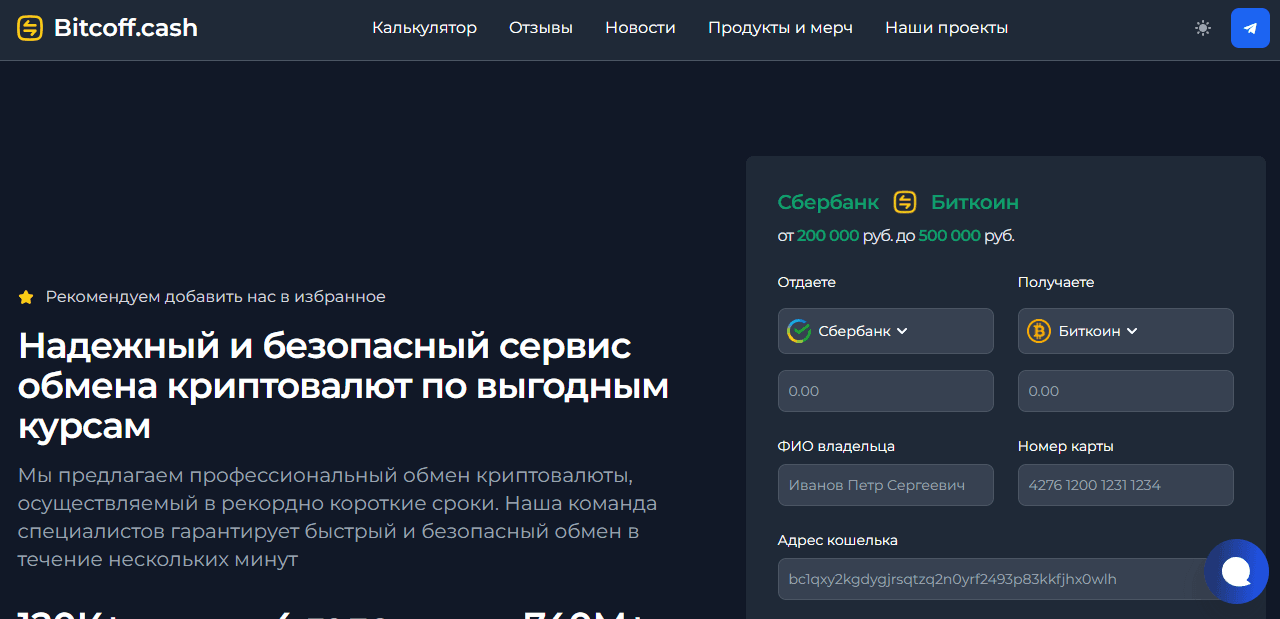The height and width of the screenshot is (619, 1280).
Task: Click the Адрес кошелька input field
Action: (990, 579)
